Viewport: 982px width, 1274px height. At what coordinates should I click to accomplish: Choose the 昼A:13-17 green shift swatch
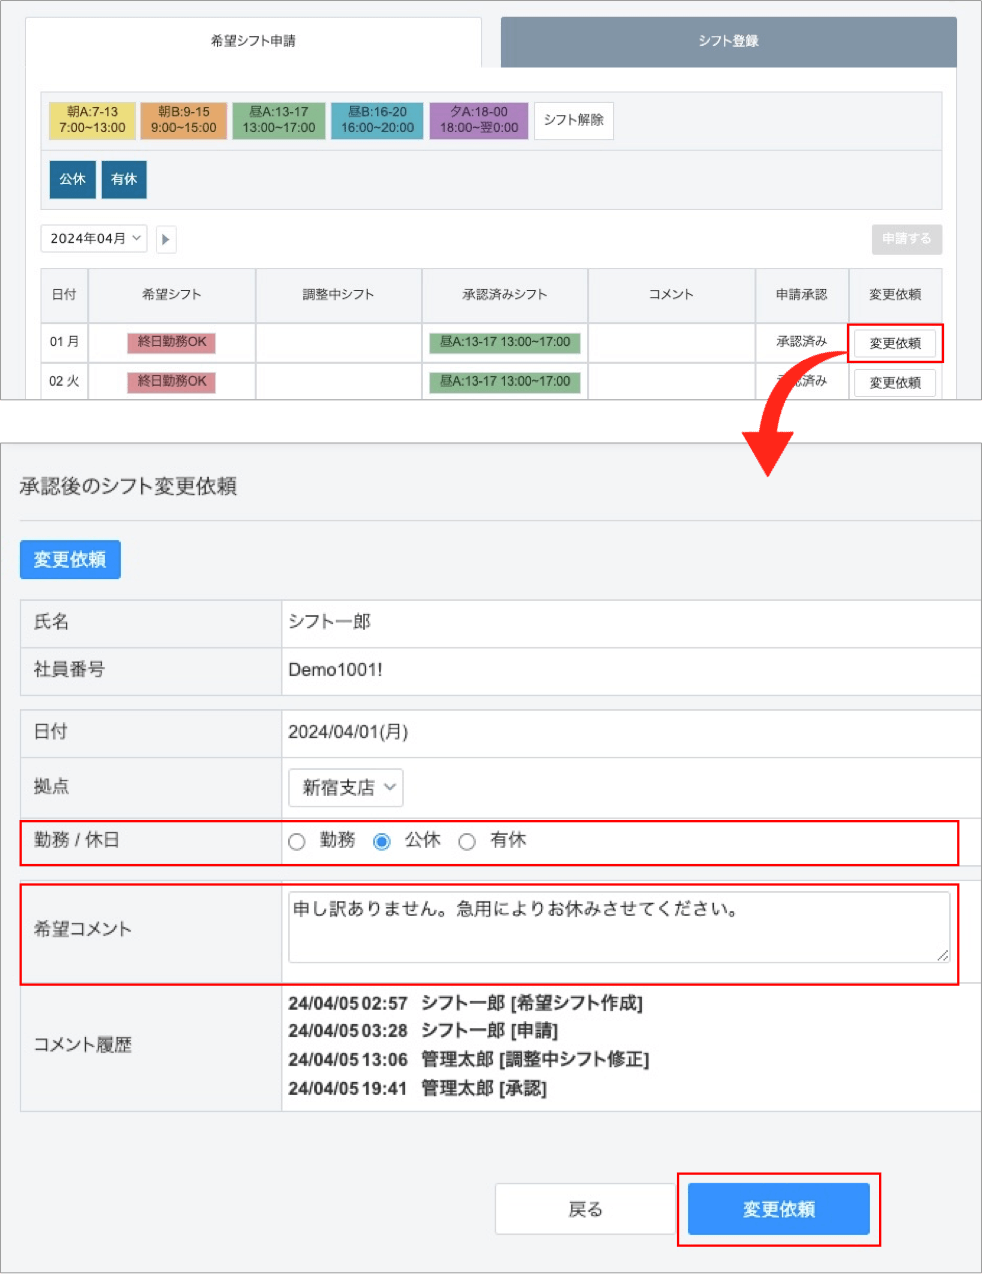pos(278,120)
